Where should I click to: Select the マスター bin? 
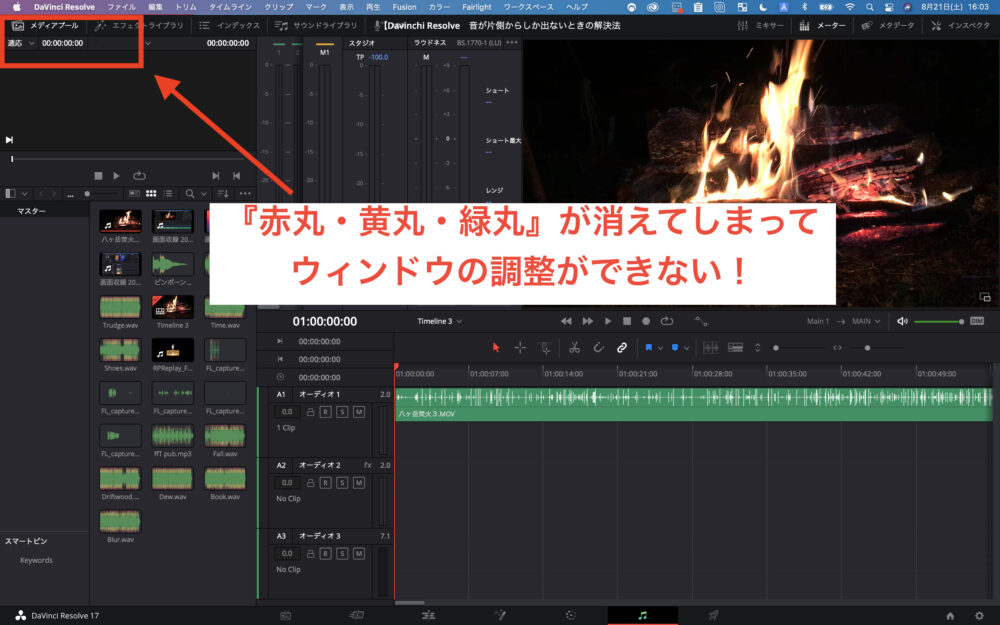click(x=31, y=211)
